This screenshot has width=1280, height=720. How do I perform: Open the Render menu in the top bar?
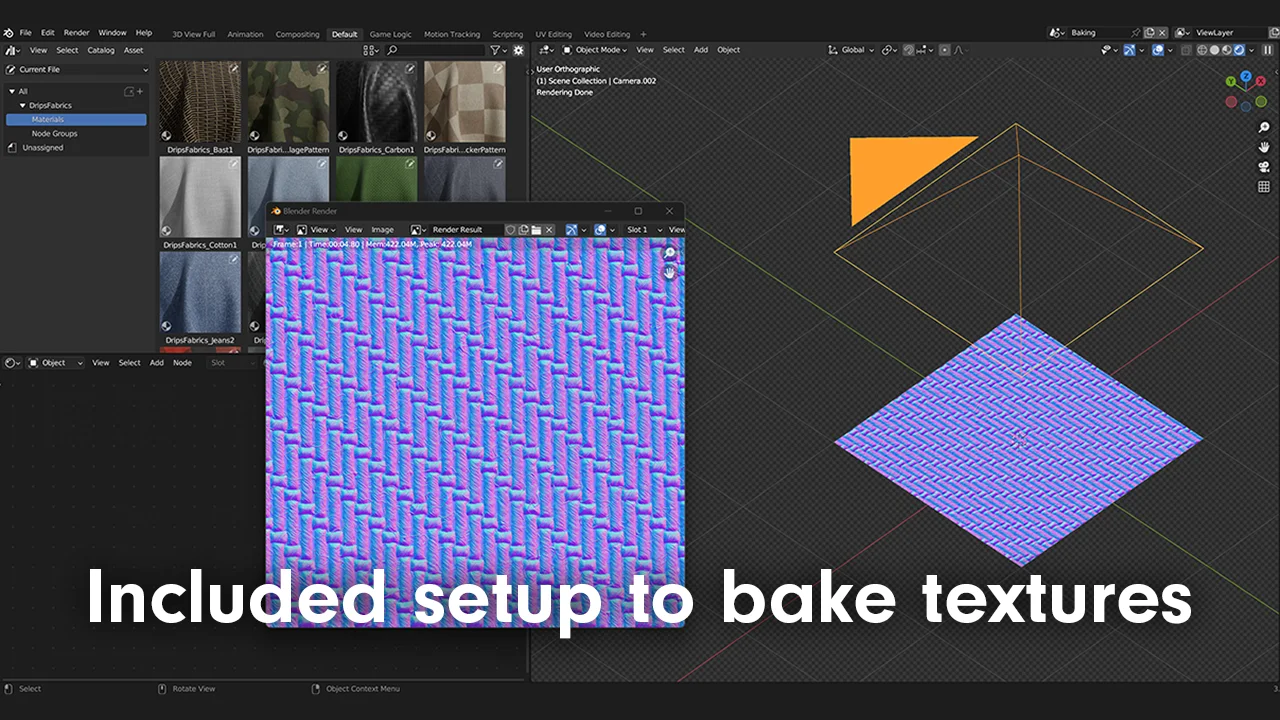pos(76,32)
